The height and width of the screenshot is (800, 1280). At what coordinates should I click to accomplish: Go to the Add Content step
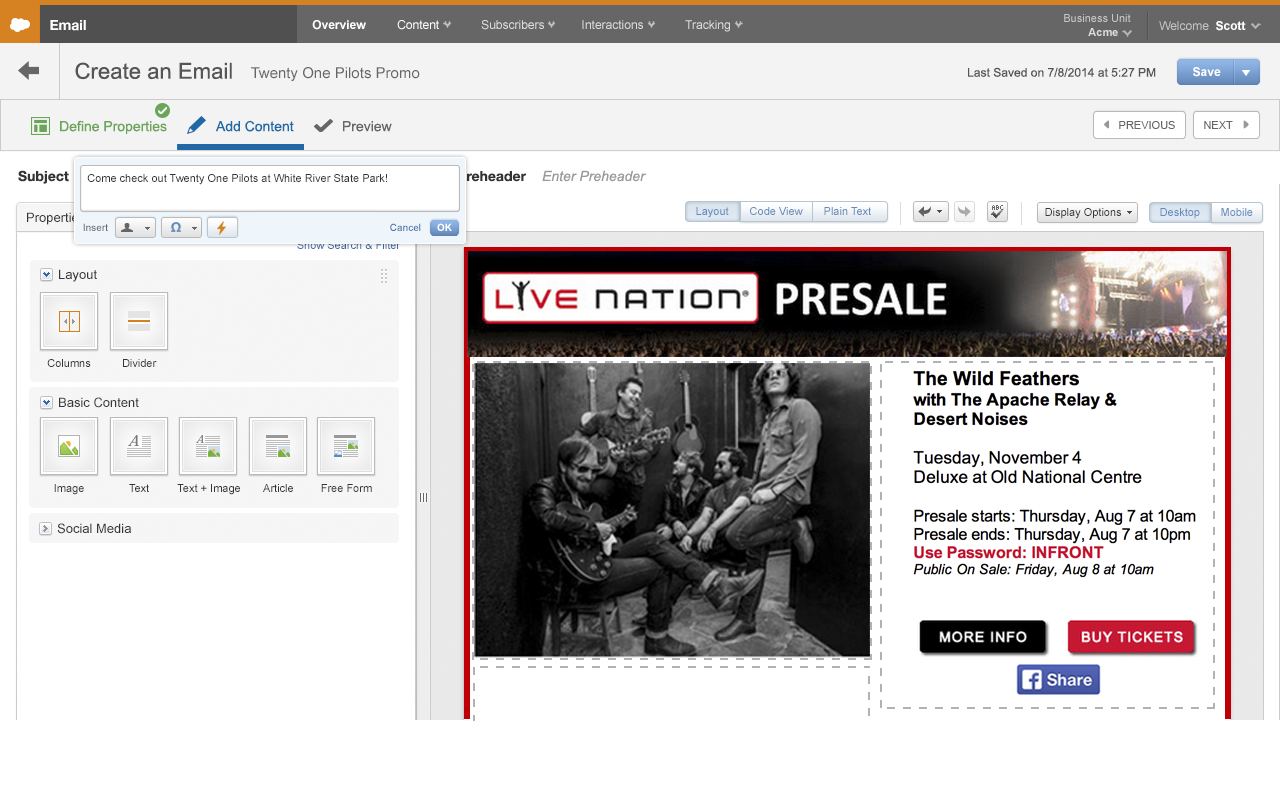tap(240, 126)
